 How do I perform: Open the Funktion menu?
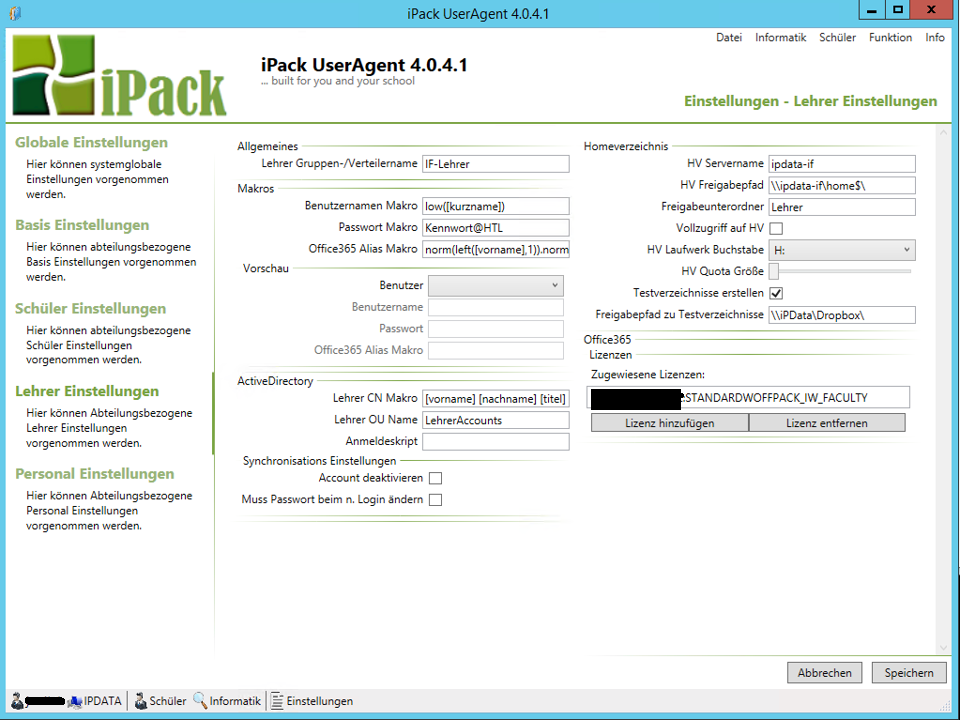[x=890, y=37]
